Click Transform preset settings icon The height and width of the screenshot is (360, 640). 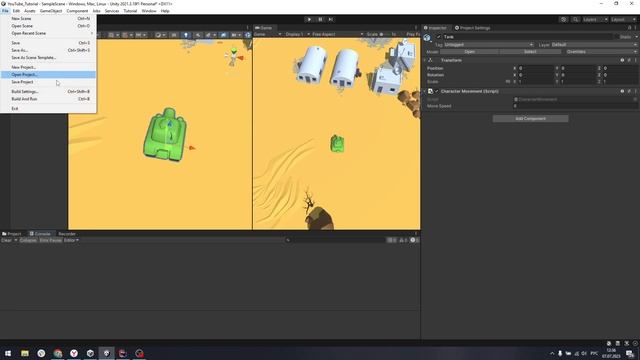tap(629, 60)
